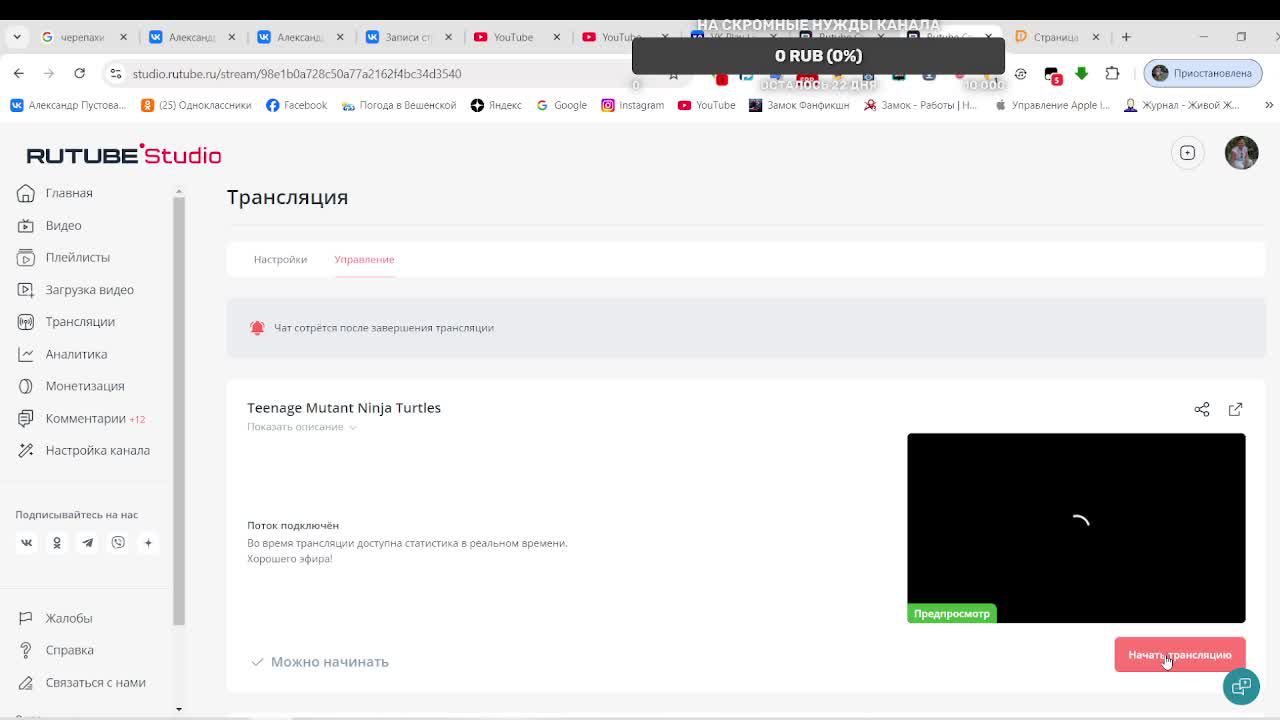Click the sidebar scrollbar
The width and height of the screenshot is (1280, 720).
179,410
